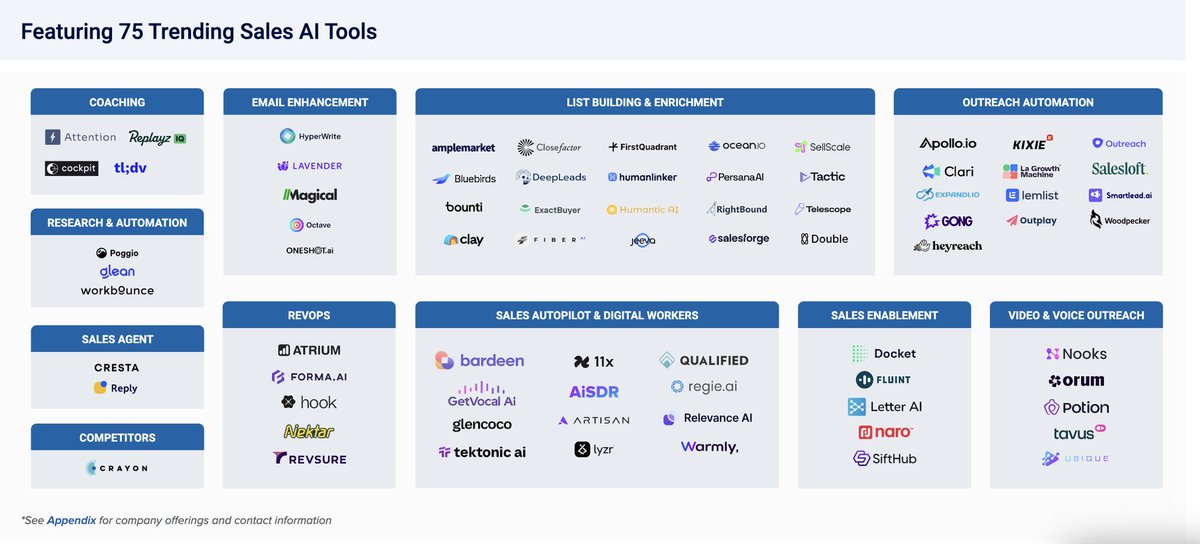This screenshot has width=1200, height=544.
Task: Click the tavus logo
Action: tap(1079, 434)
